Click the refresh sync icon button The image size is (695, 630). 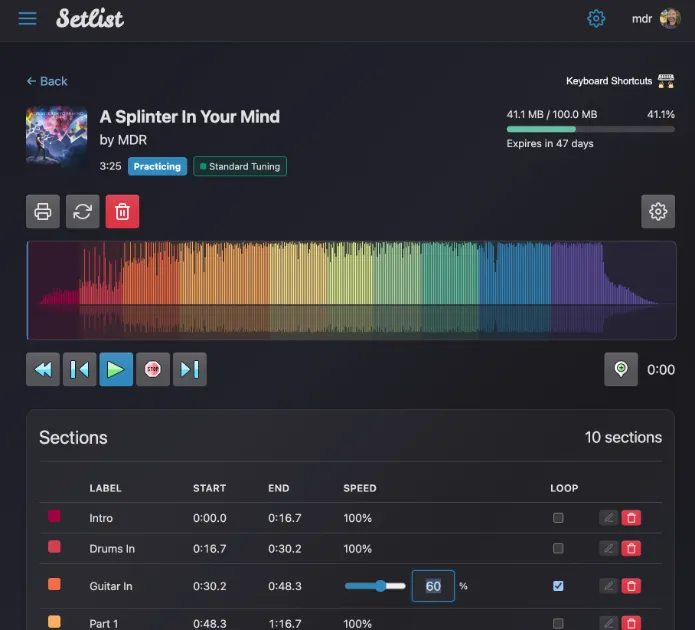(x=83, y=212)
